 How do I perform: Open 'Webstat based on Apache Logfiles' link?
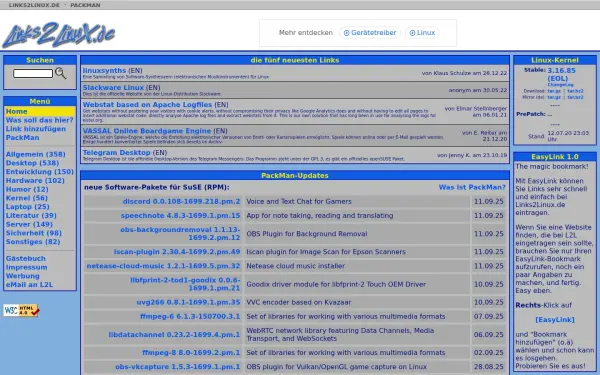(x=147, y=104)
